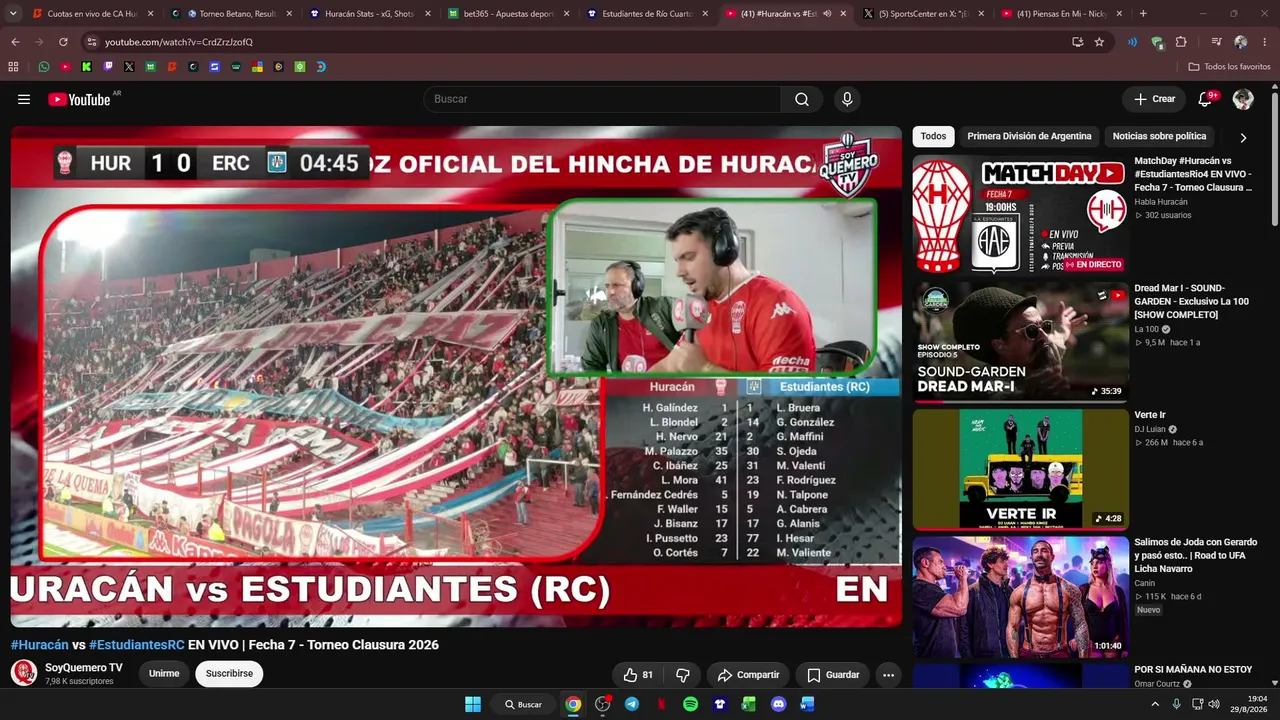Open Chrome media controls icon
This screenshot has height=720, width=1280.
[1216, 42]
